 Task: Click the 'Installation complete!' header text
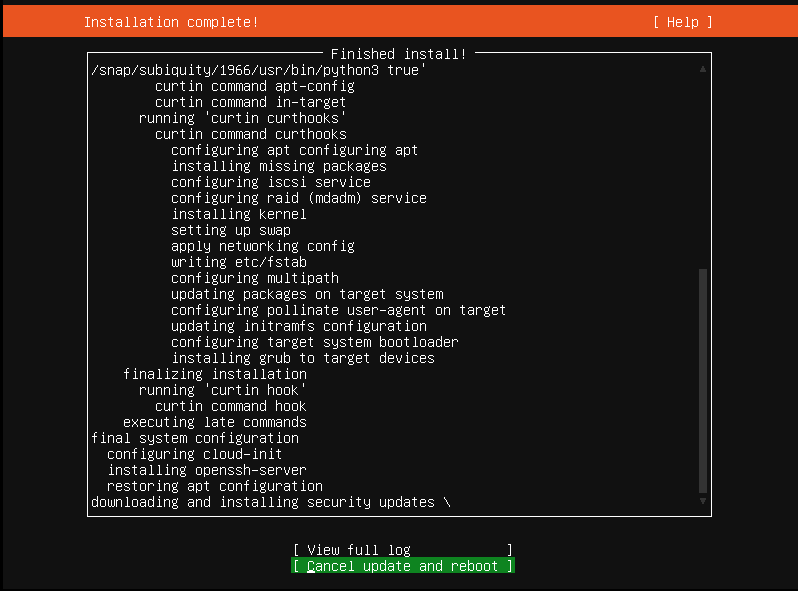tap(171, 22)
